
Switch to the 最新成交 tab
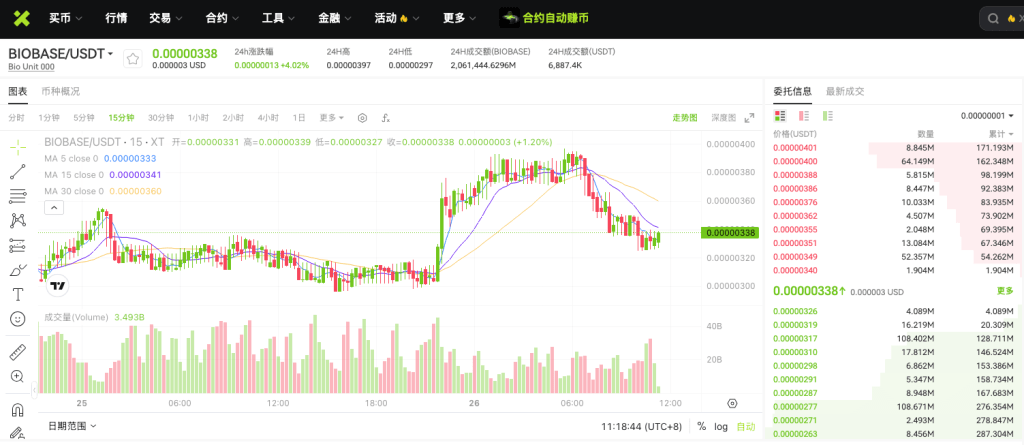845,91
